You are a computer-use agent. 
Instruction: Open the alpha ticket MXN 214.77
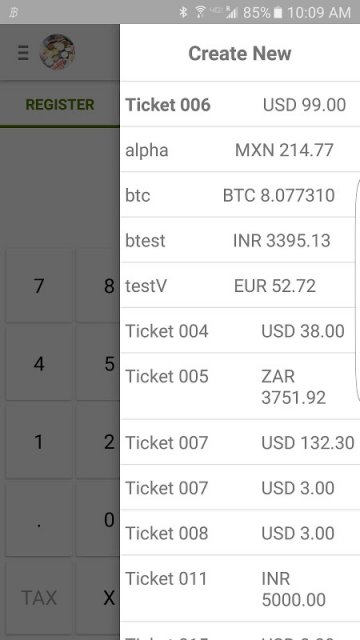[240, 150]
